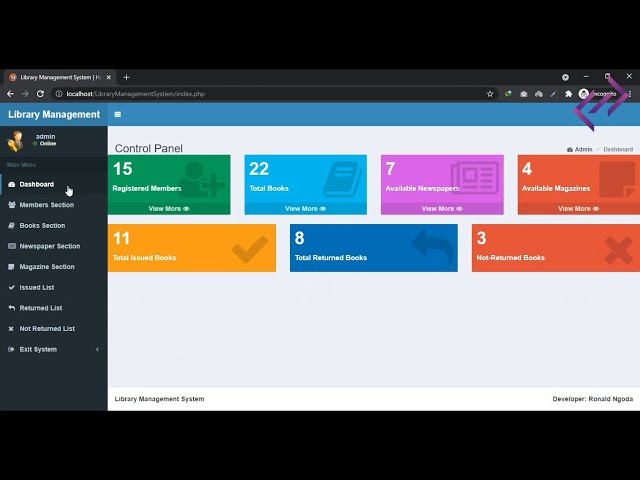Screen dimensions: 640x480
Task: Click the Dashboard breadcrumb text
Action: 618,149
